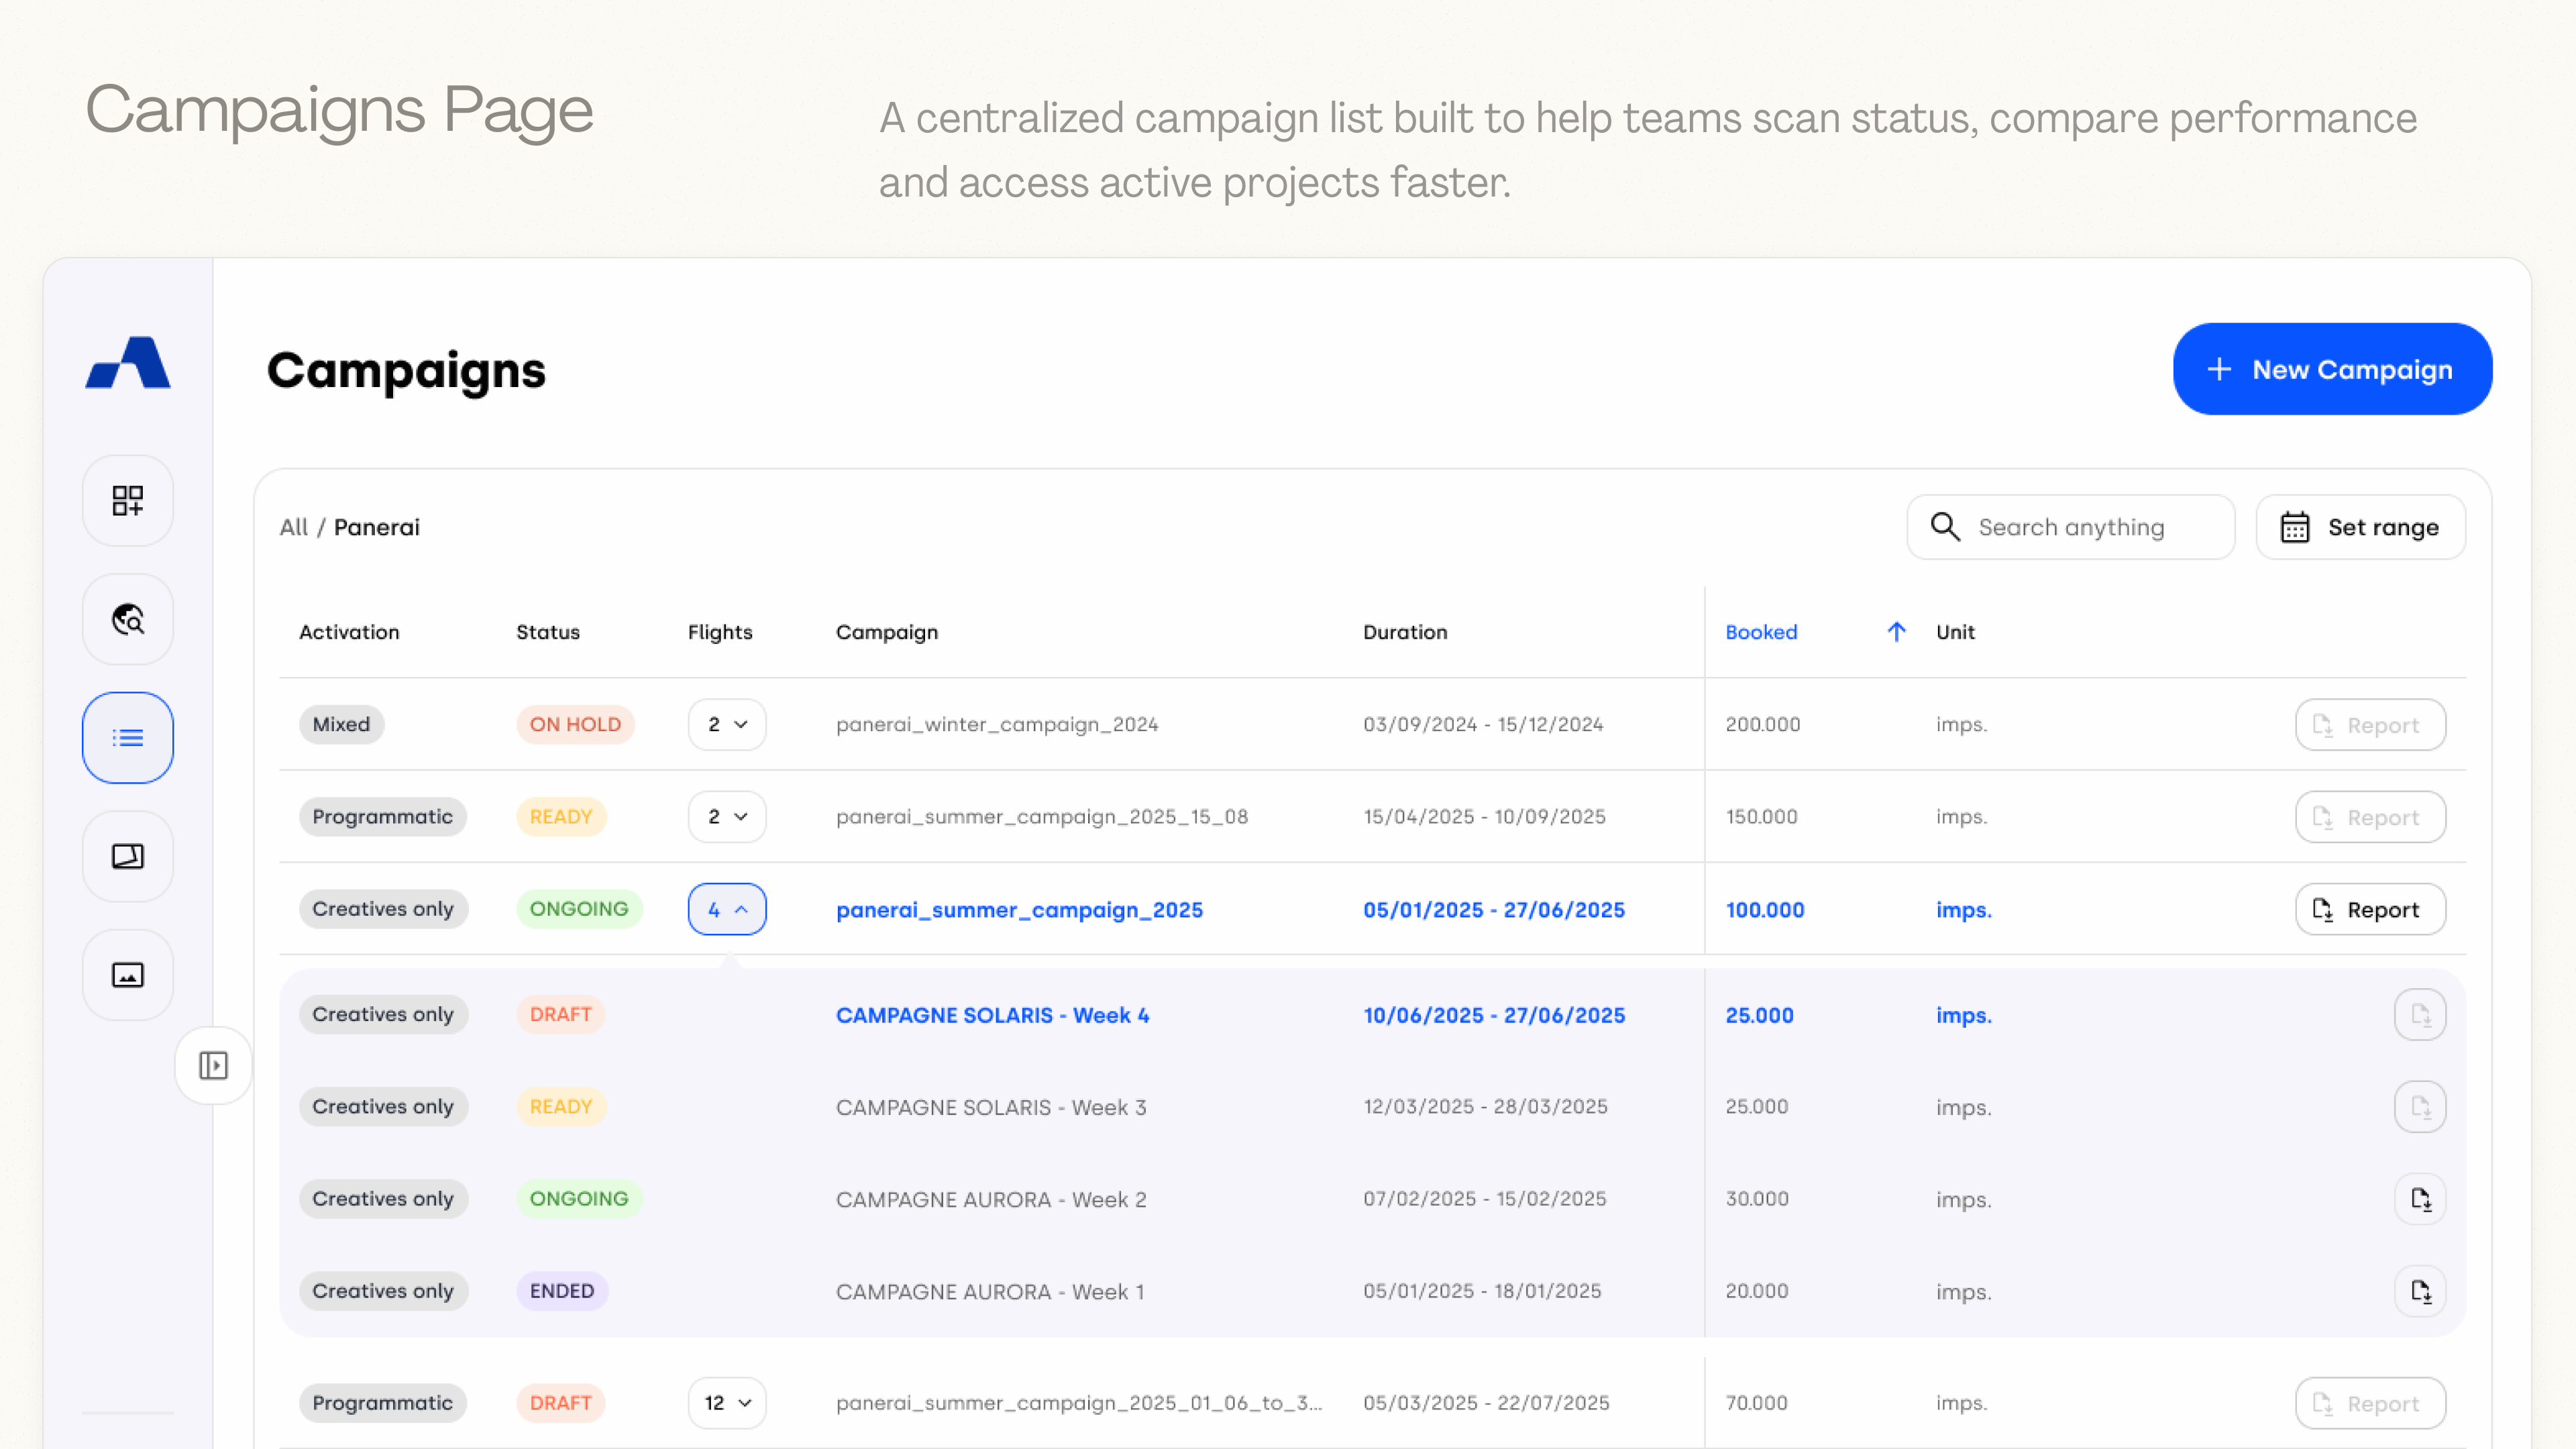This screenshot has width=2576, height=1449.
Task: Open the dashboard grid icon in sidebar
Action: pyautogui.click(x=128, y=500)
